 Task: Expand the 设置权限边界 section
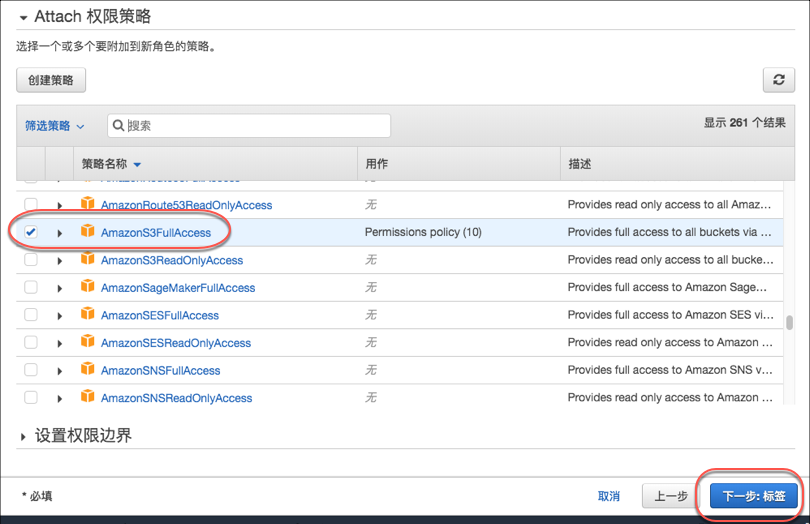24,437
